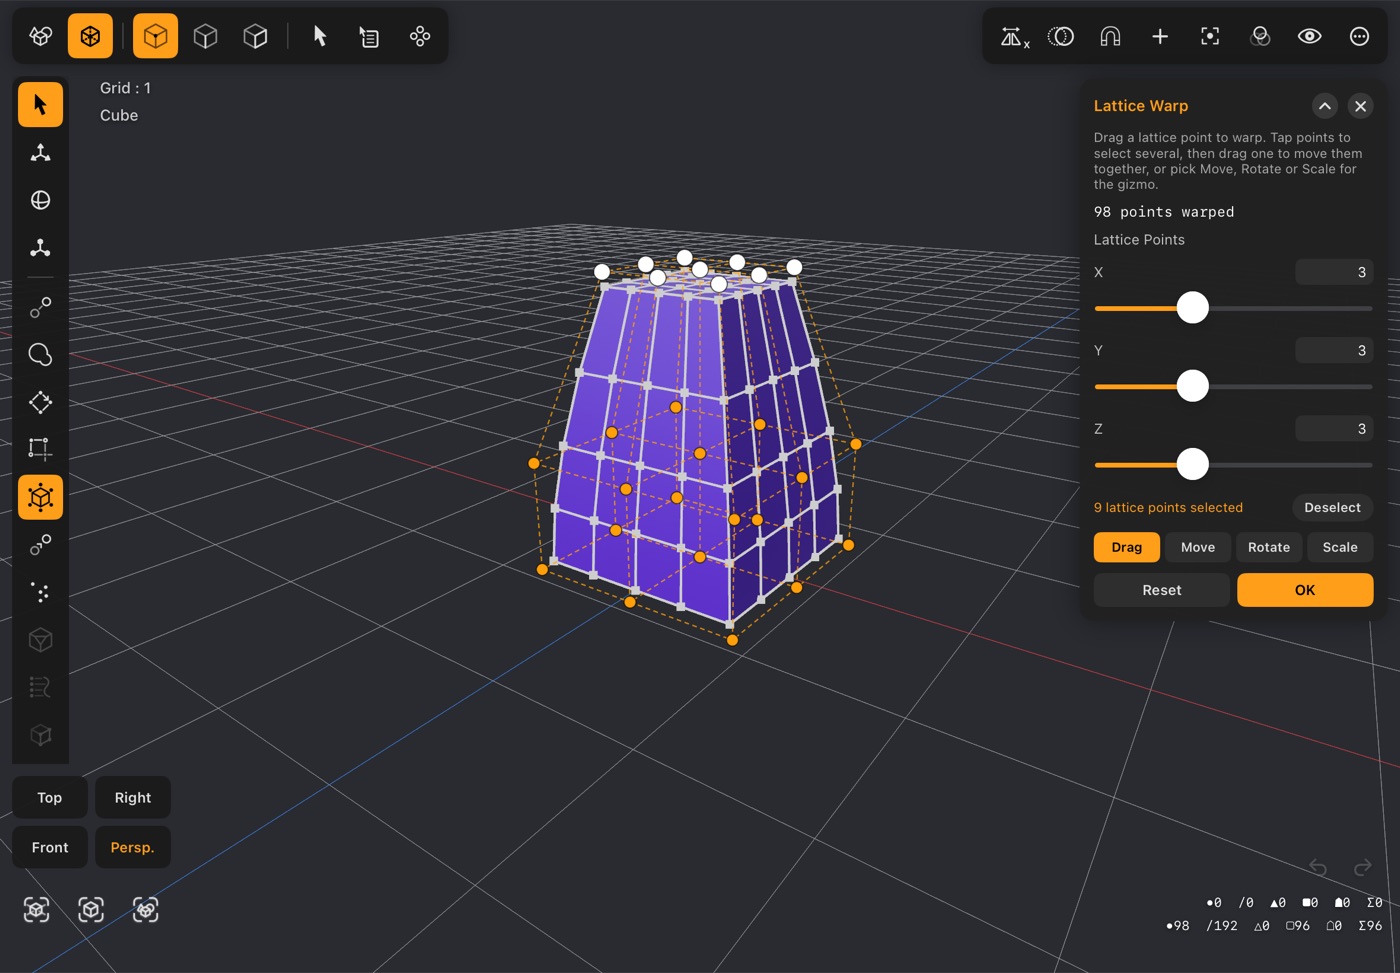Close the Lattice Warp panel

click(x=1360, y=106)
